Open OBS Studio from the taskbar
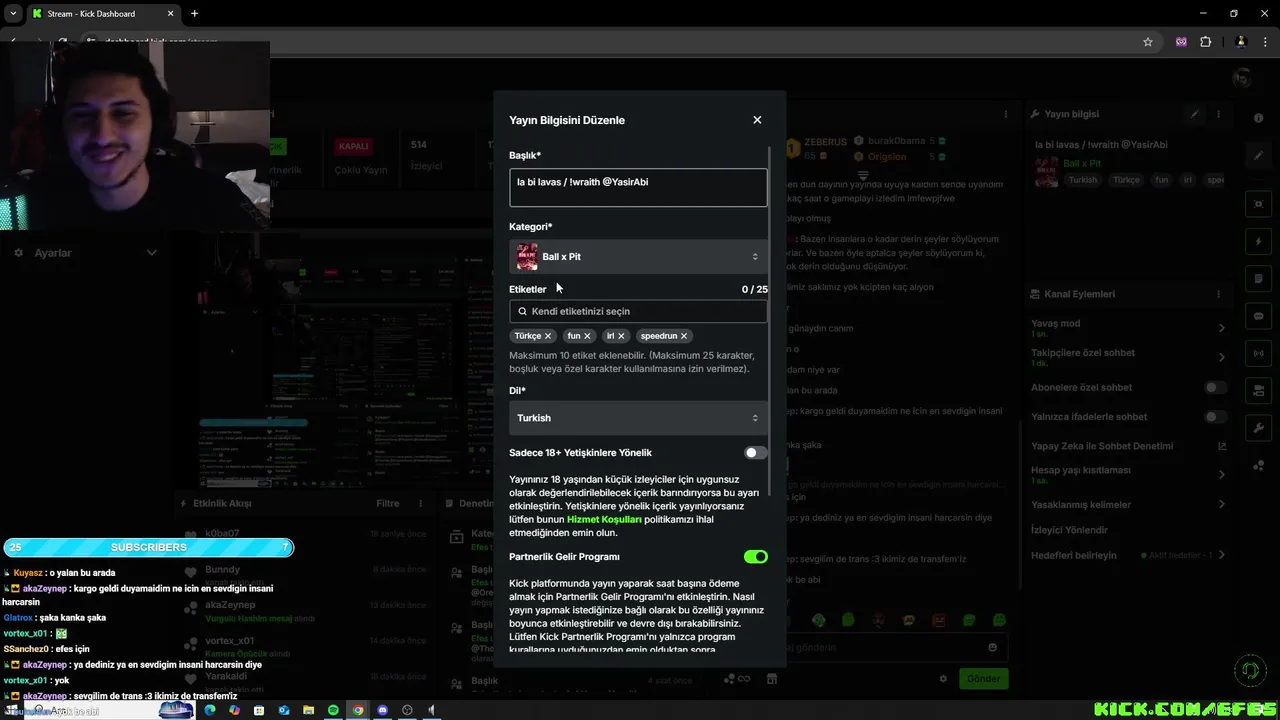The width and height of the screenshot is (1280, 720). pyautogui.click(x=407, y=710)
